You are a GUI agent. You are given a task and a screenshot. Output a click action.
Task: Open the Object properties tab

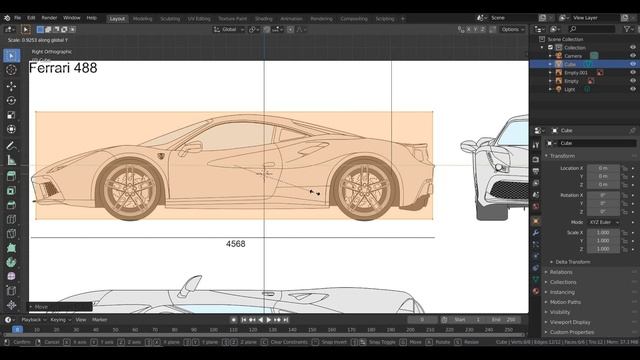coord(536,221)
